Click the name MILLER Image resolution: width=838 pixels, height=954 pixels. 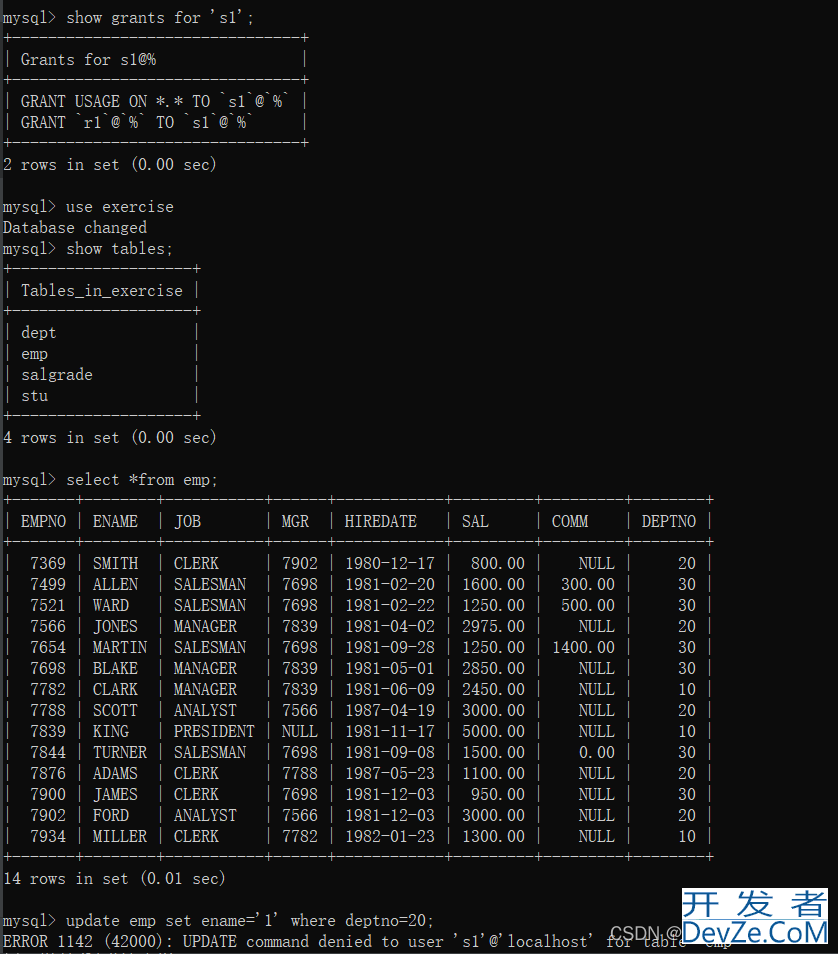click(120, 837)
